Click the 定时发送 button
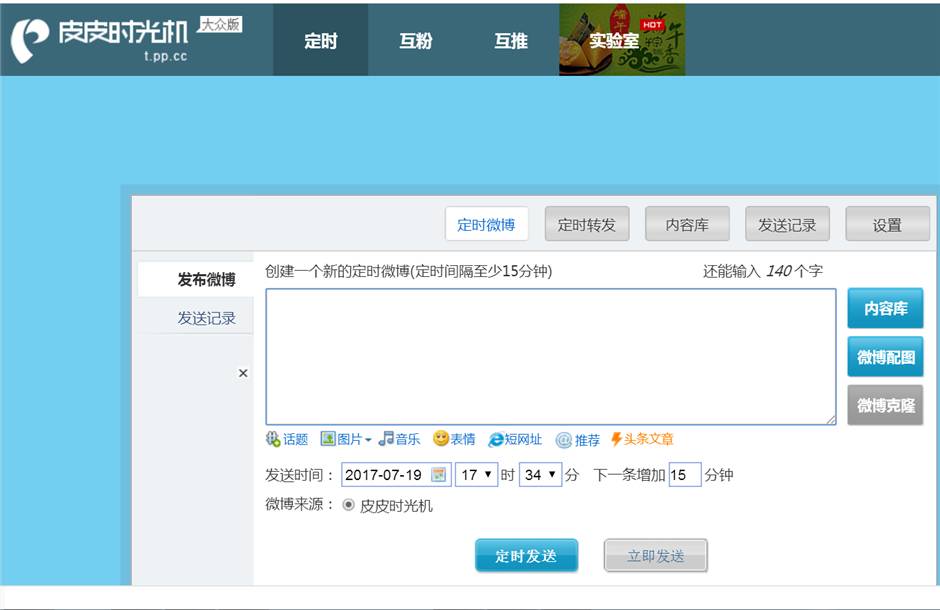This screenshot has height=610, width=940. (526, 556)
